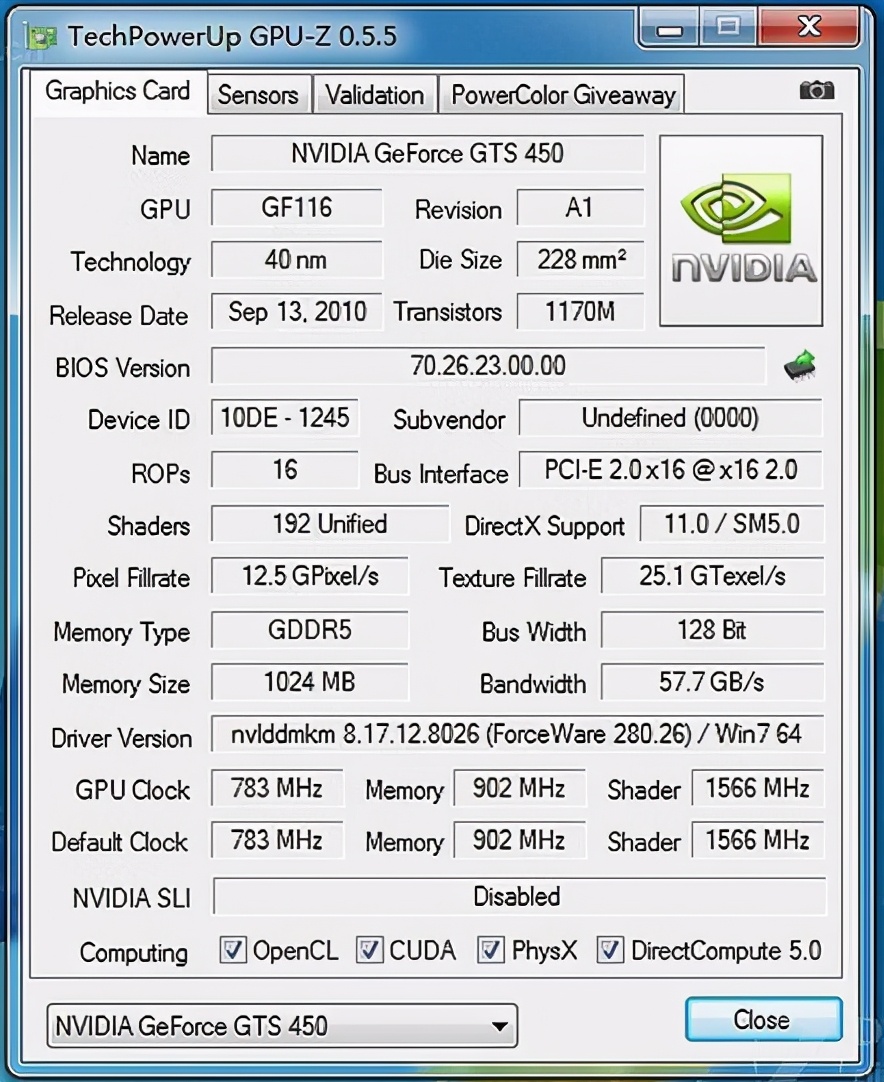
Task: Open the GPU selection dropdown
Action: [x=282, y=1025]
